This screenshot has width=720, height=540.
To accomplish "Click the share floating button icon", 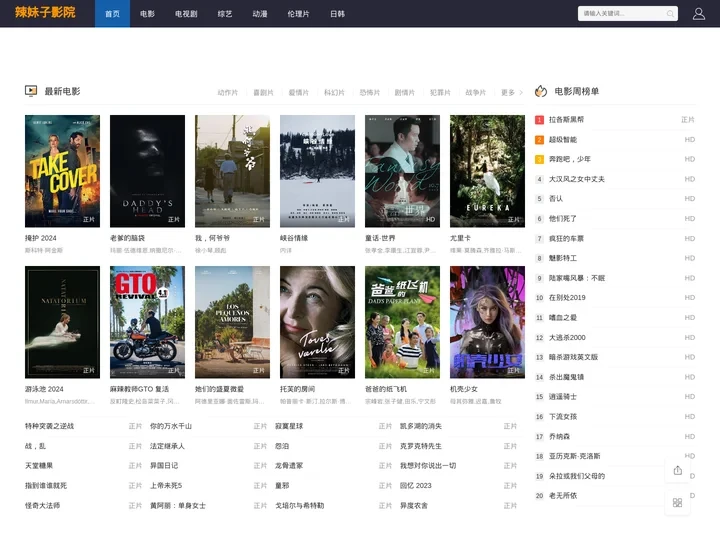I will coord(677,470).
